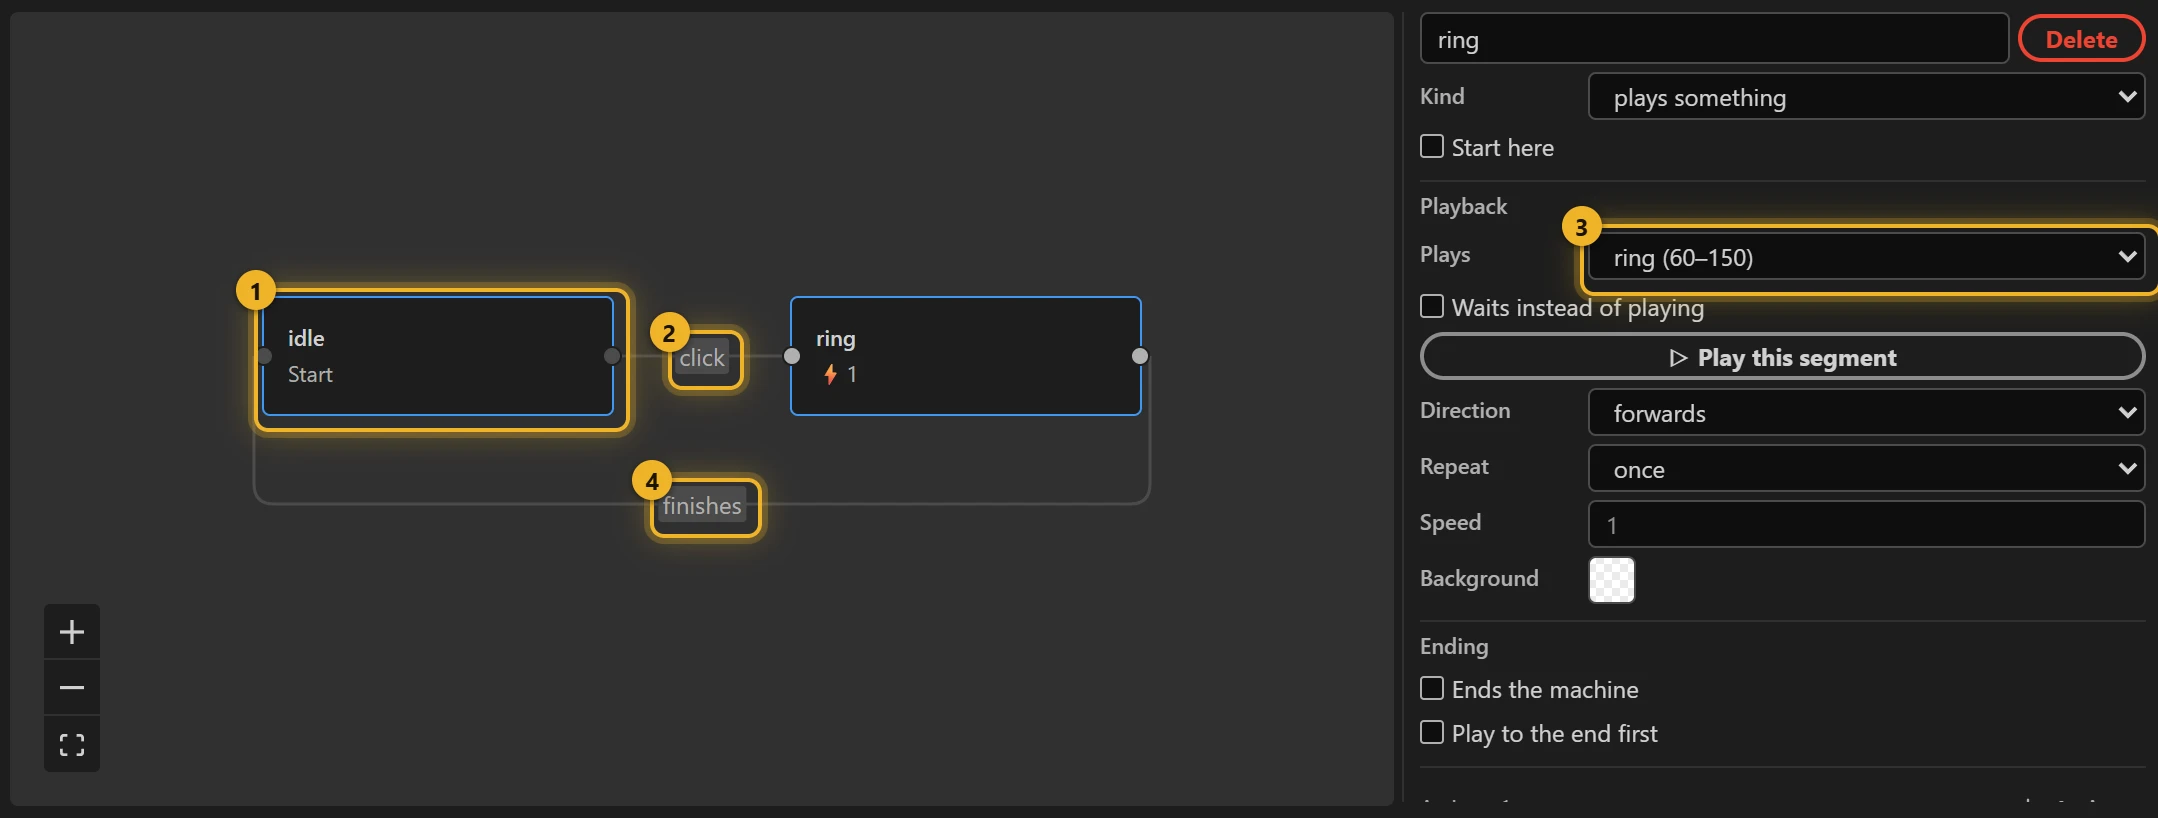Select the idle state node
Screen dimensions: 2158x818
(x=438, y=356)
